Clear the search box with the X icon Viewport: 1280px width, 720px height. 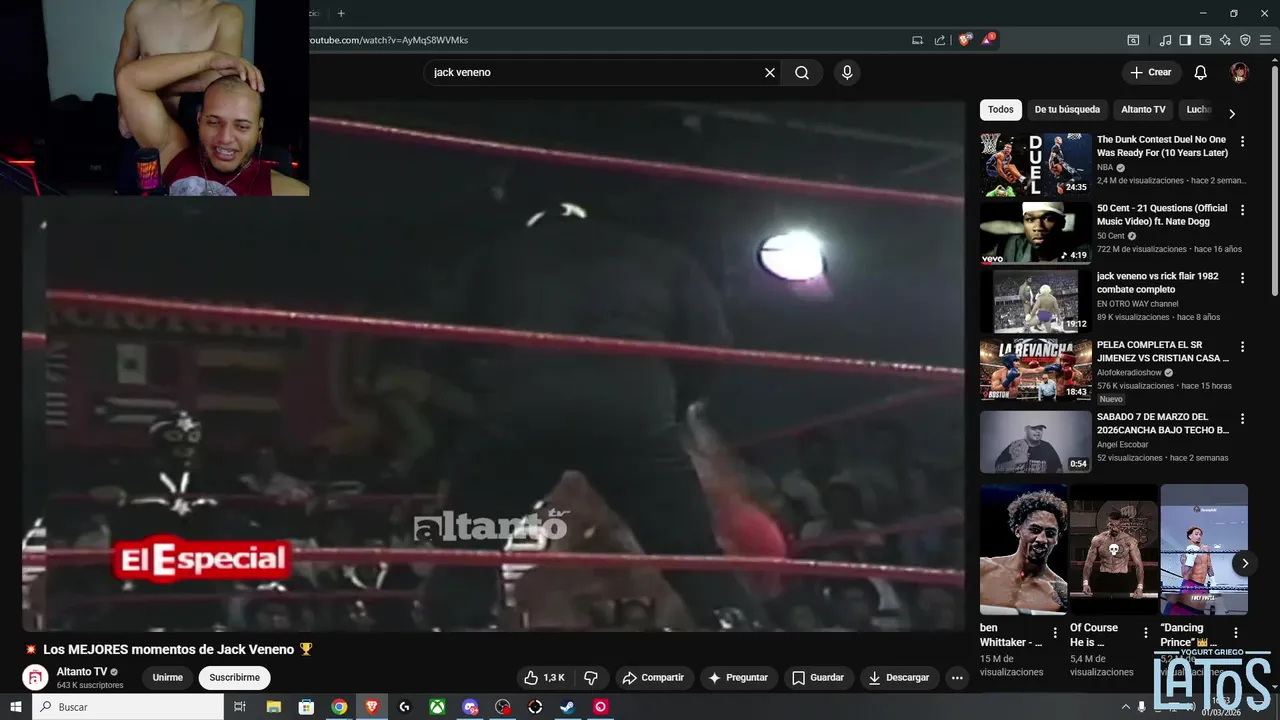(x=770, y=73)
